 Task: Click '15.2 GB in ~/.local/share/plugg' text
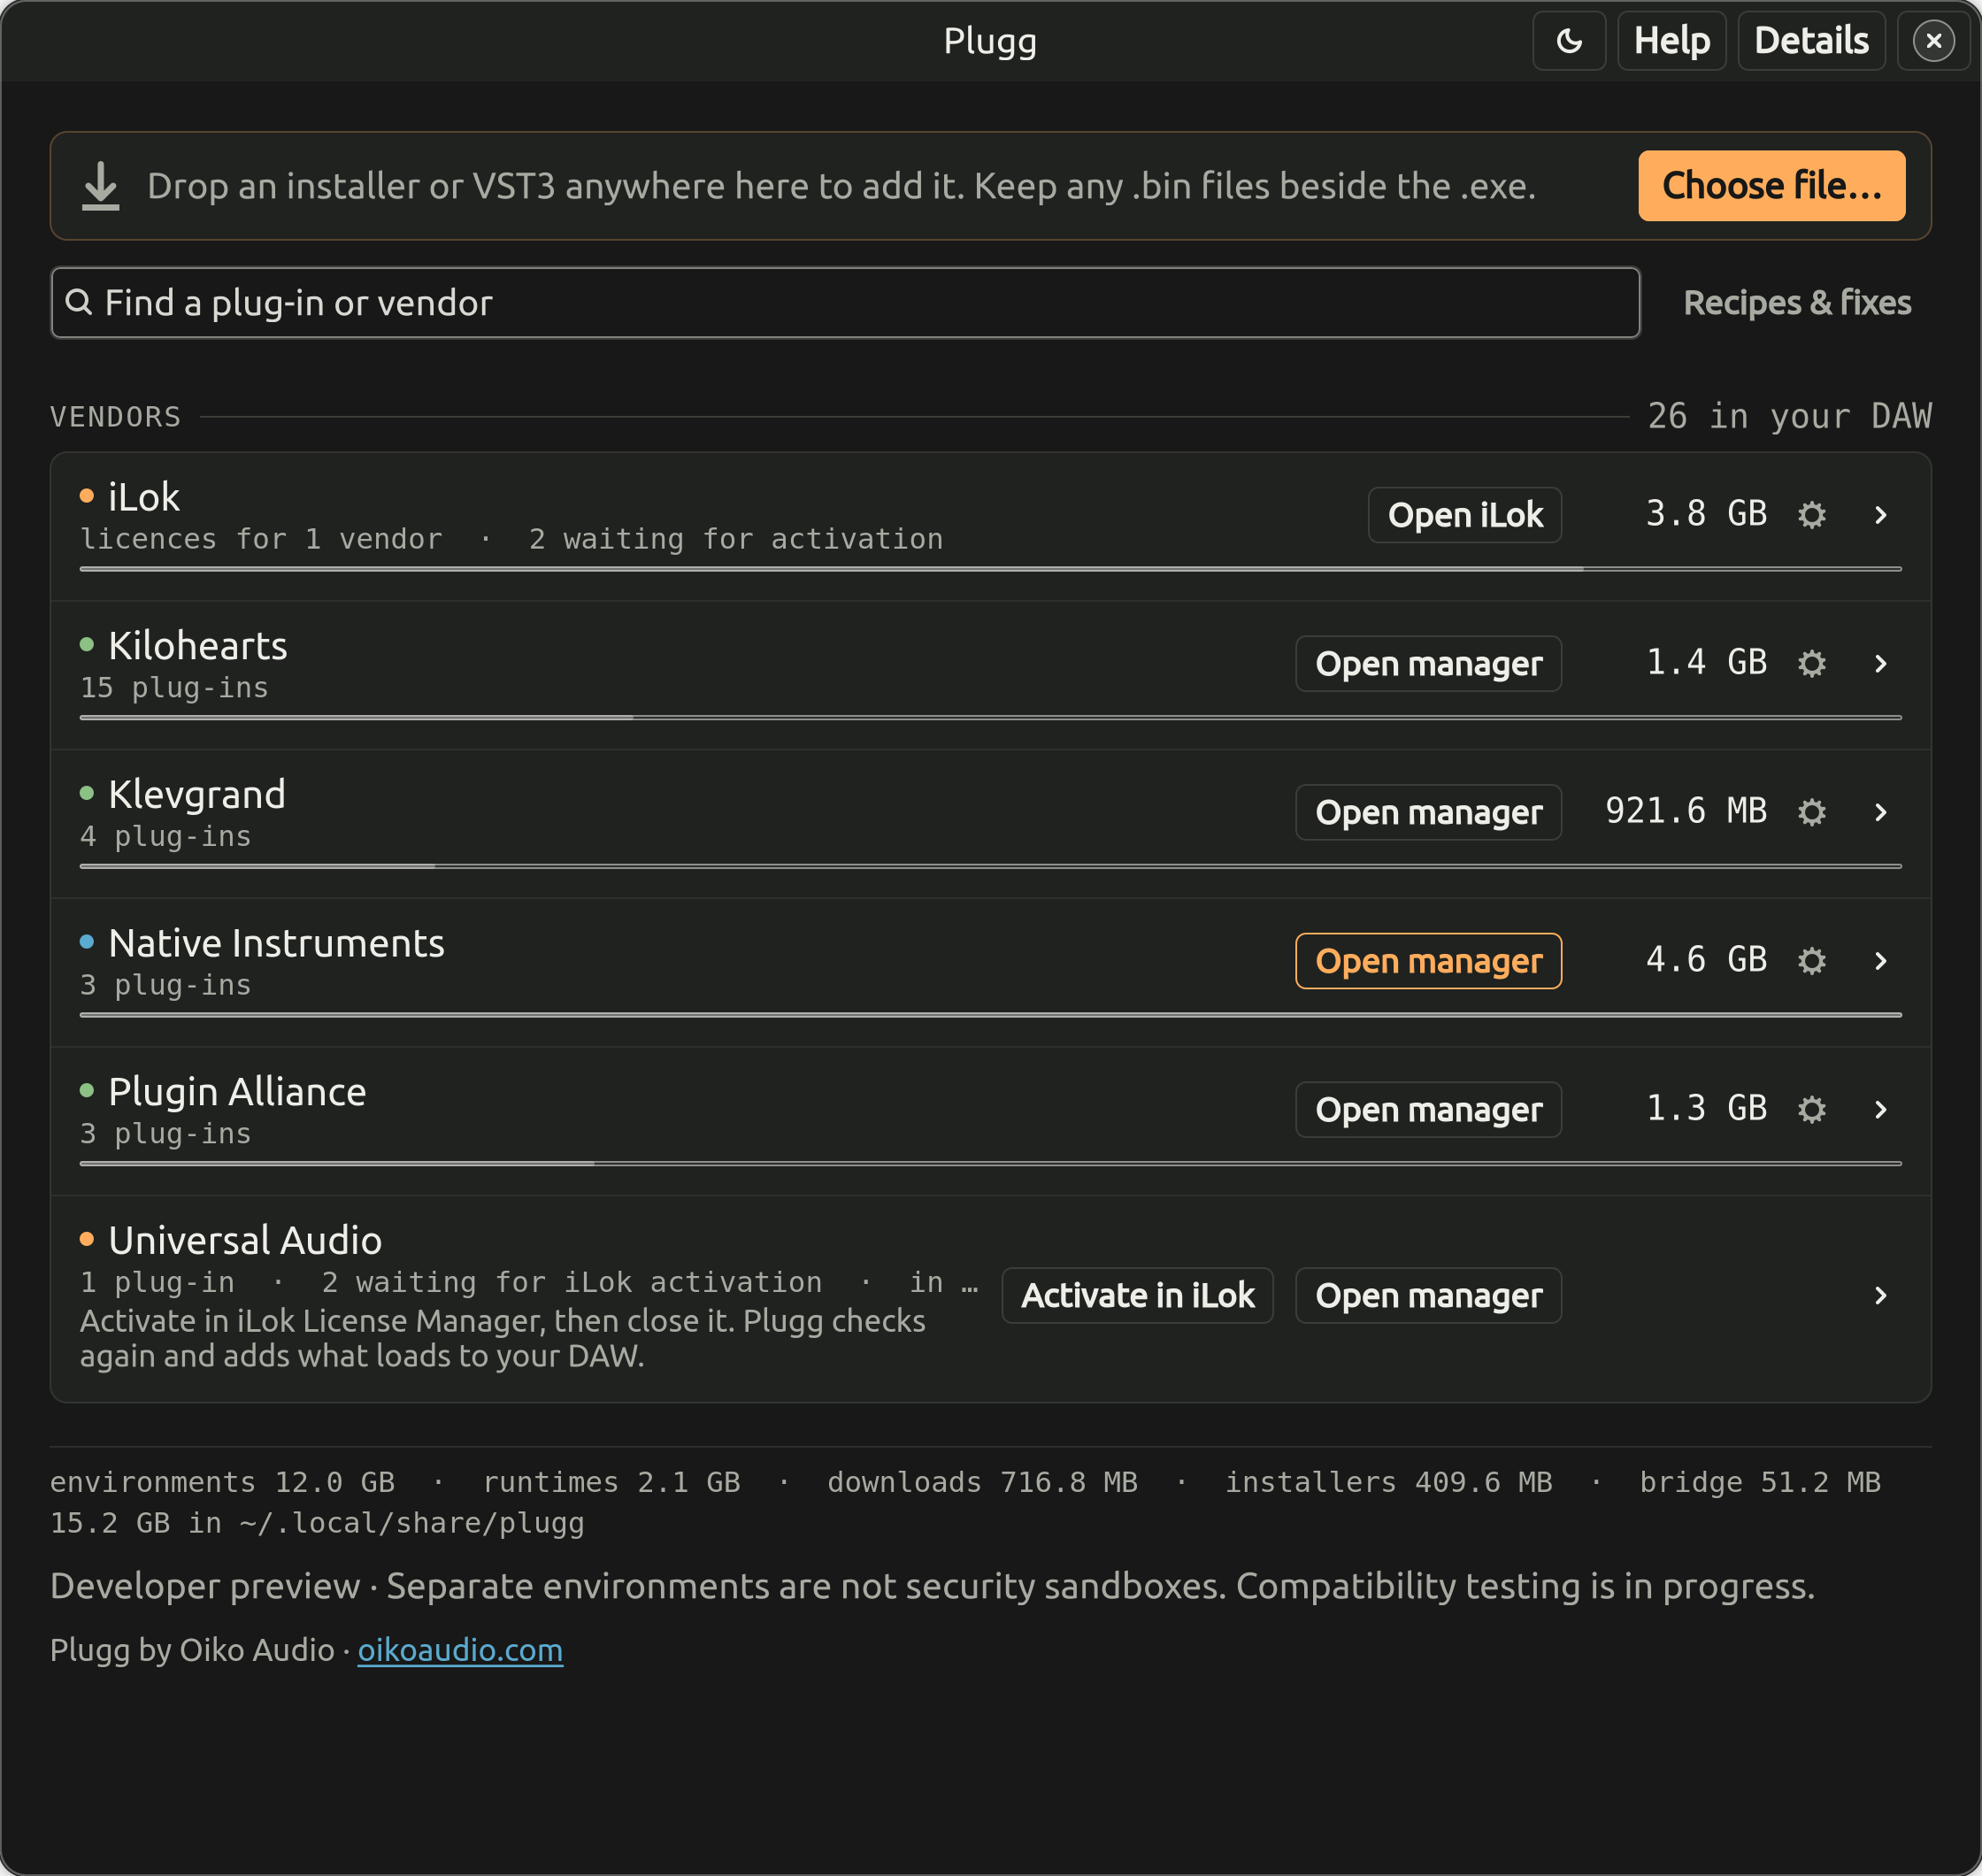[317, 1523]
